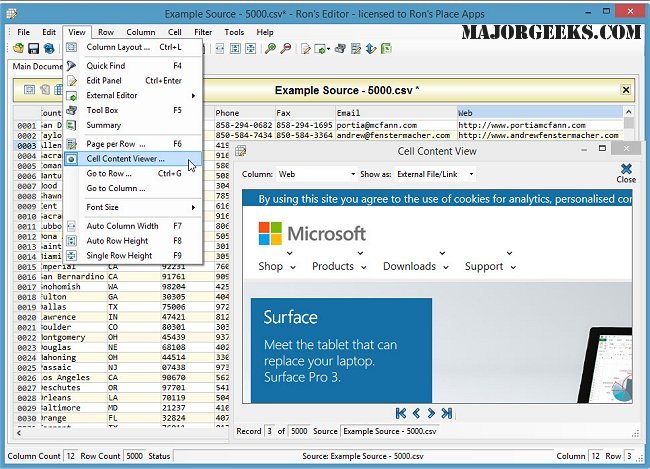The height and width of the screenshot is (469, 650).
Task: Click the Save floppy disk toolbar icon
Action: coord(33,49)
